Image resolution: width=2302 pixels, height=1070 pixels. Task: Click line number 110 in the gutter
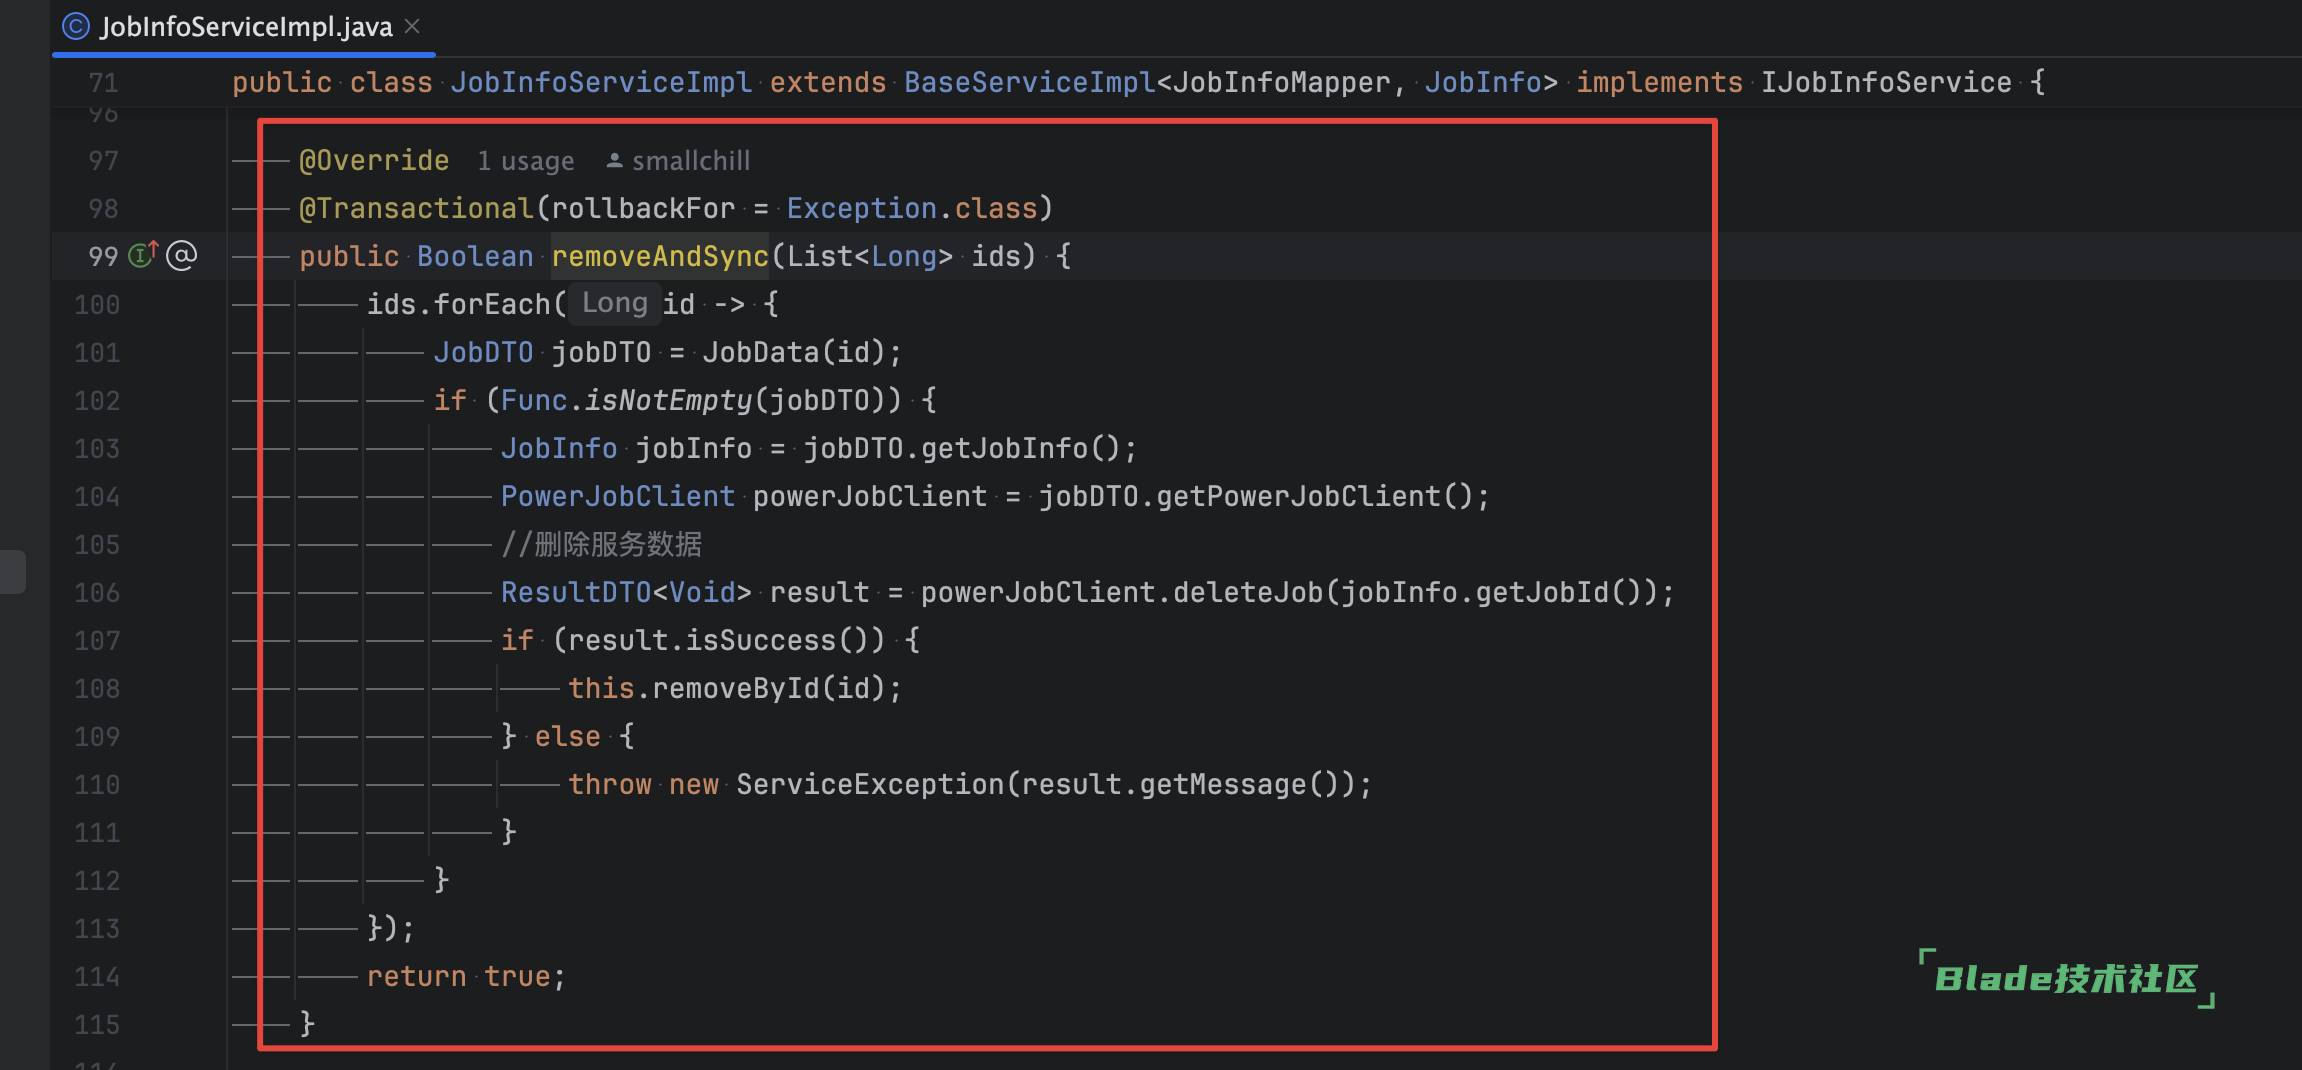(97, 785)
